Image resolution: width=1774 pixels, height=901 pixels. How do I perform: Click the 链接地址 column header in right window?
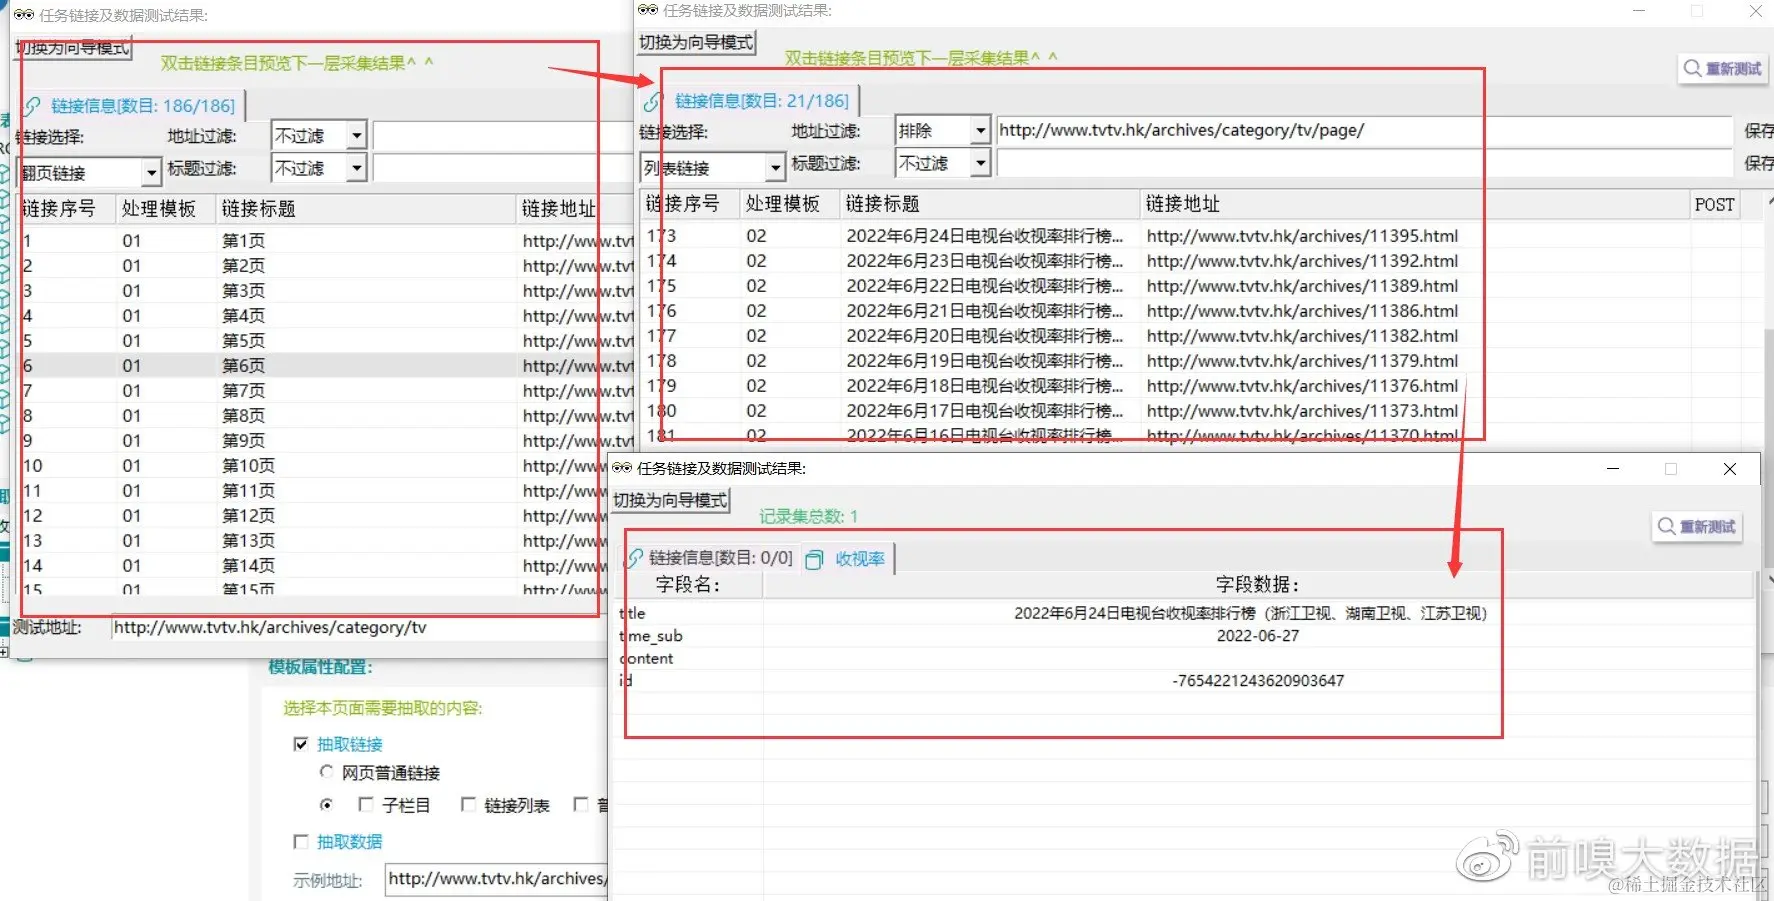(x=1414, y=204)
